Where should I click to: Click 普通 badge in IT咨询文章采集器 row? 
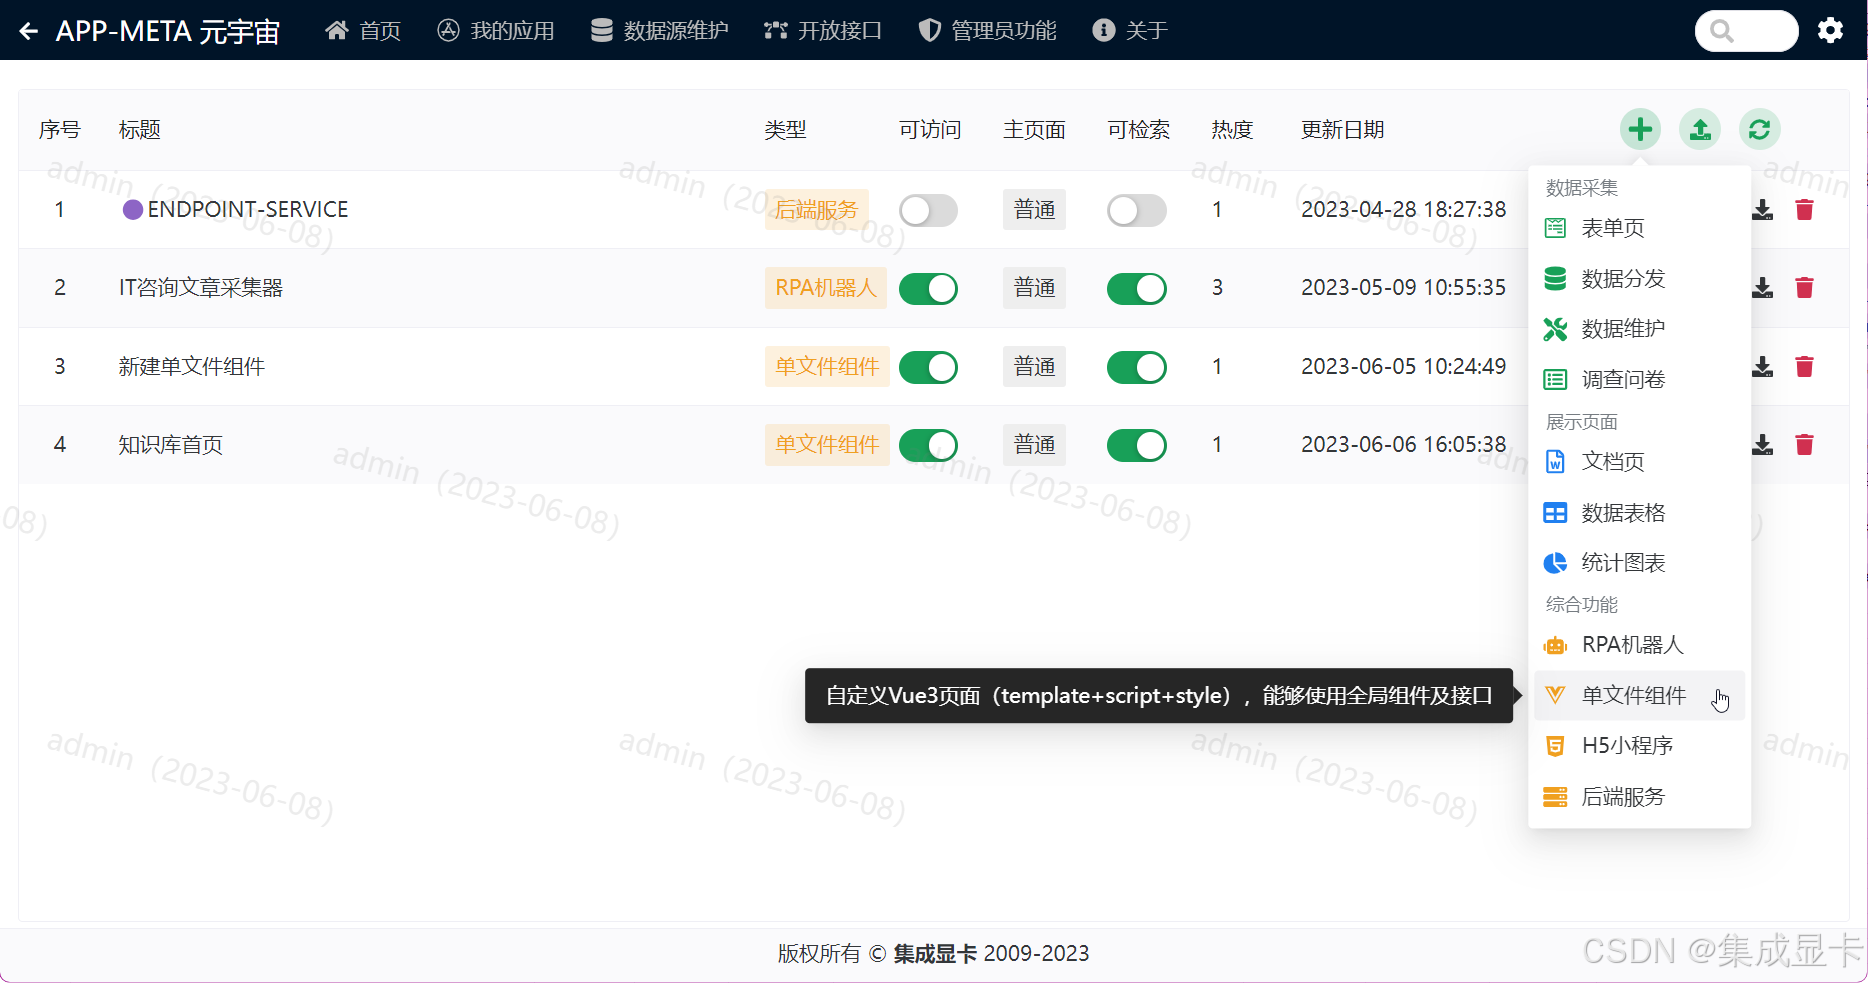(1034, 288)
